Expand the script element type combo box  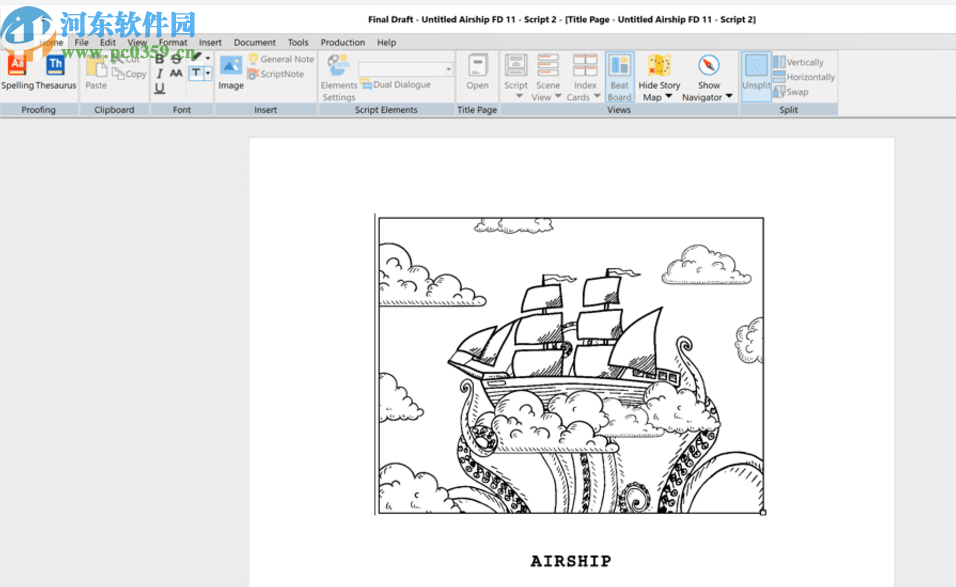(x=448, y=69)
